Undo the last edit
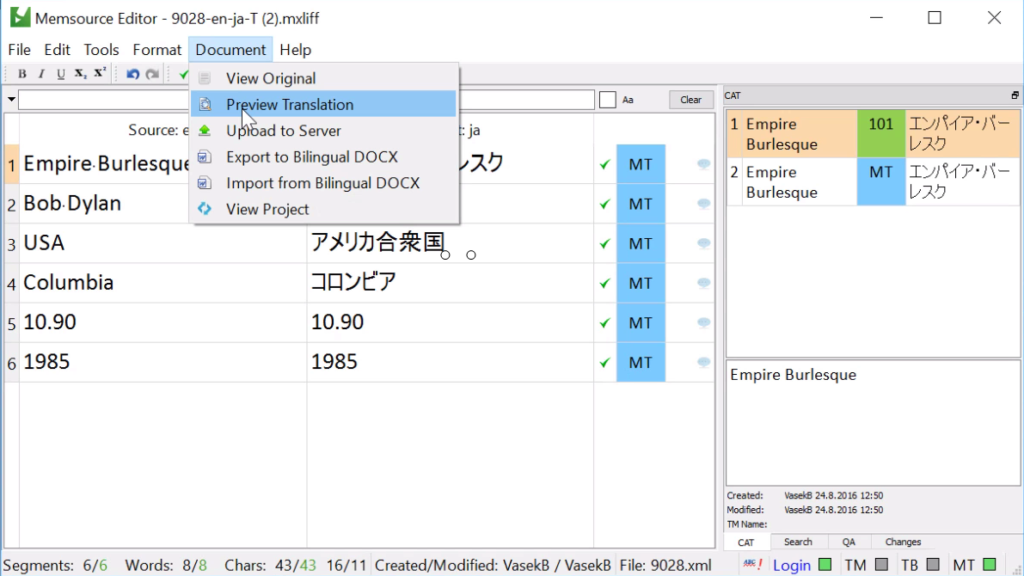 133,74
